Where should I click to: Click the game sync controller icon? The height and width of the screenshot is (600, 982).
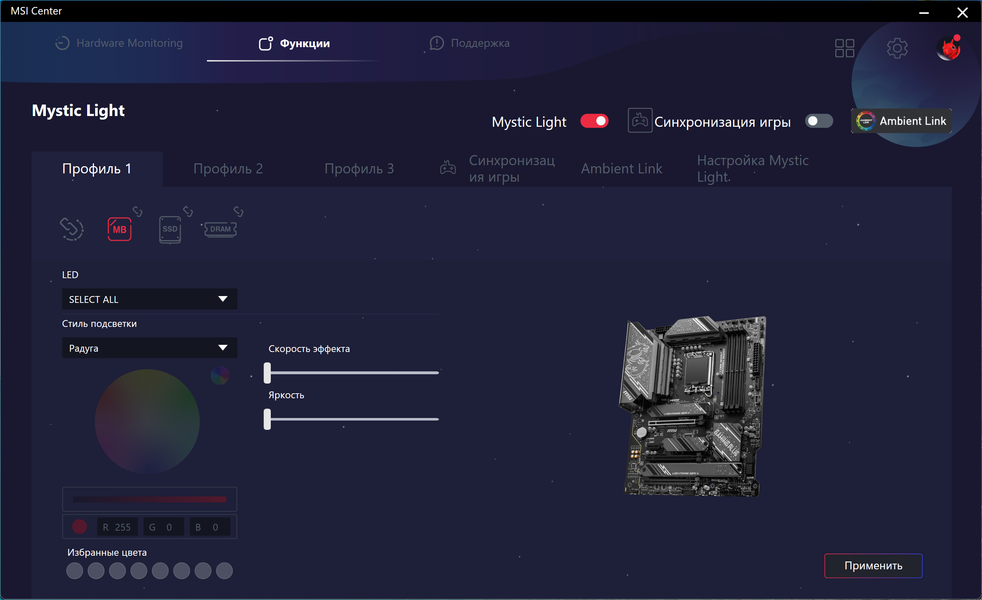(639, 120)
